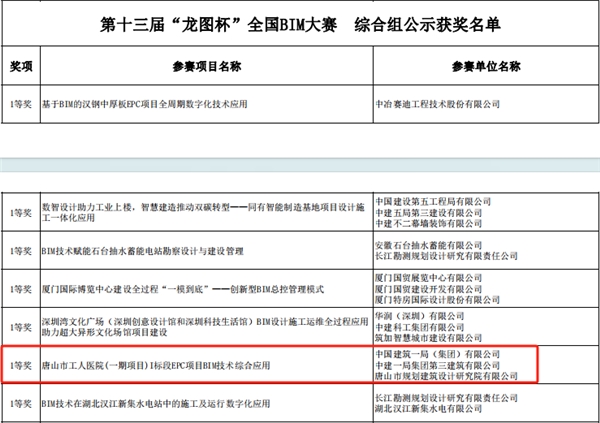Select company "中国建筑一局(集团)有限公司"
Viewport: 600px width, 423px height.
pos(437,354)
